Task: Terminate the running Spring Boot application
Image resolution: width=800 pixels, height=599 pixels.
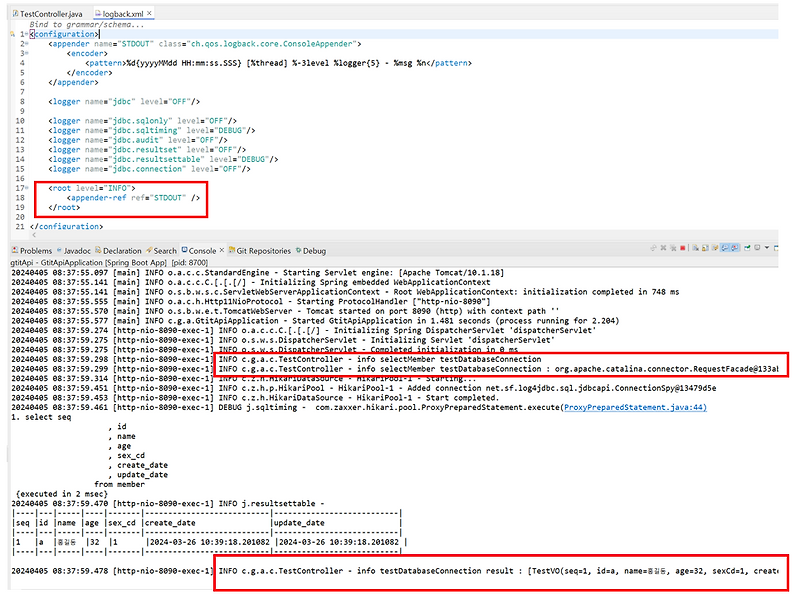Action: [x=682, y=249]
